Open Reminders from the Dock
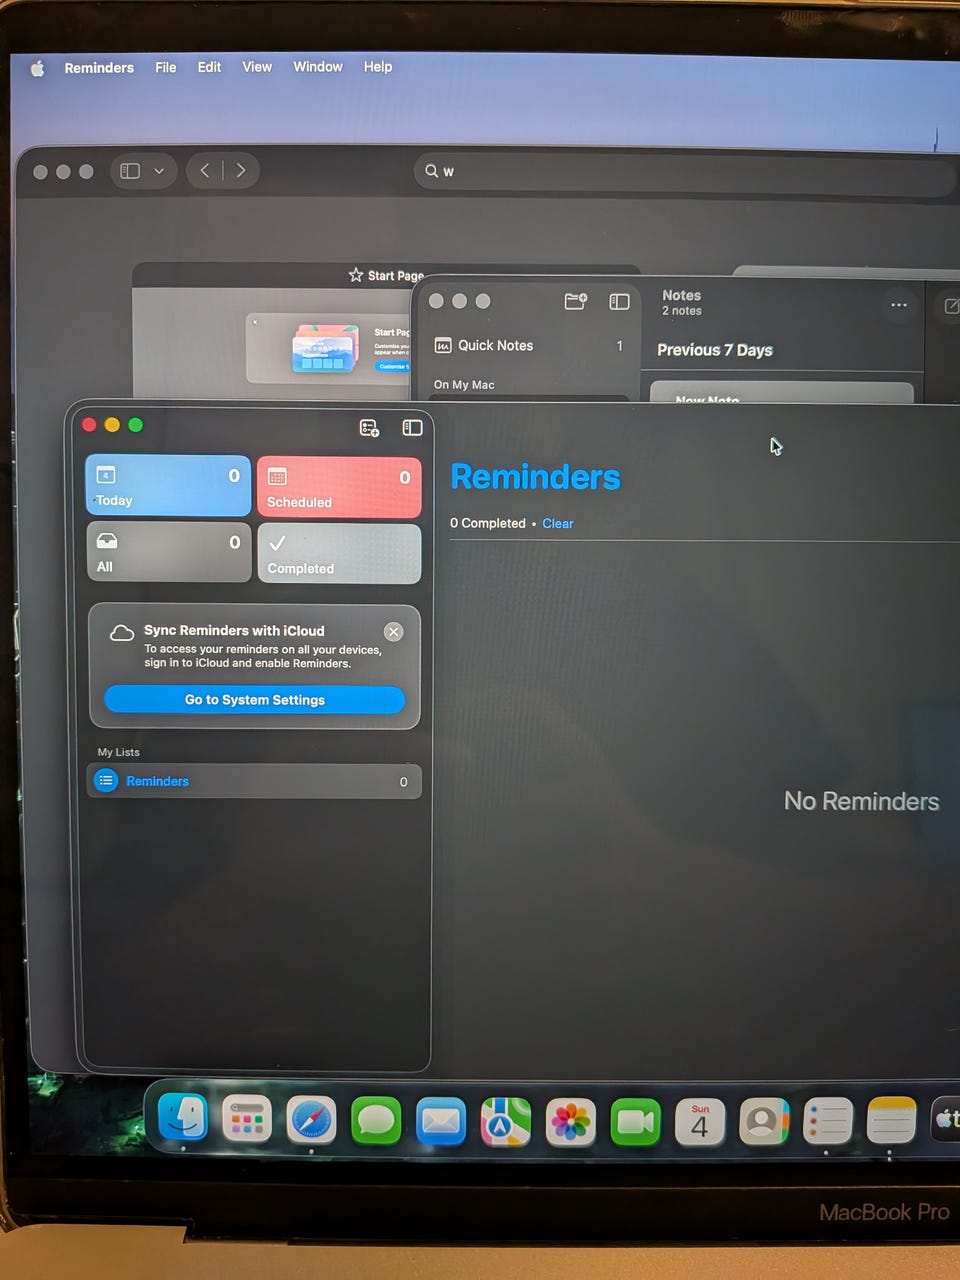Image resolution: width=960 pixels, height=1280 pixels. [828, 1122]
